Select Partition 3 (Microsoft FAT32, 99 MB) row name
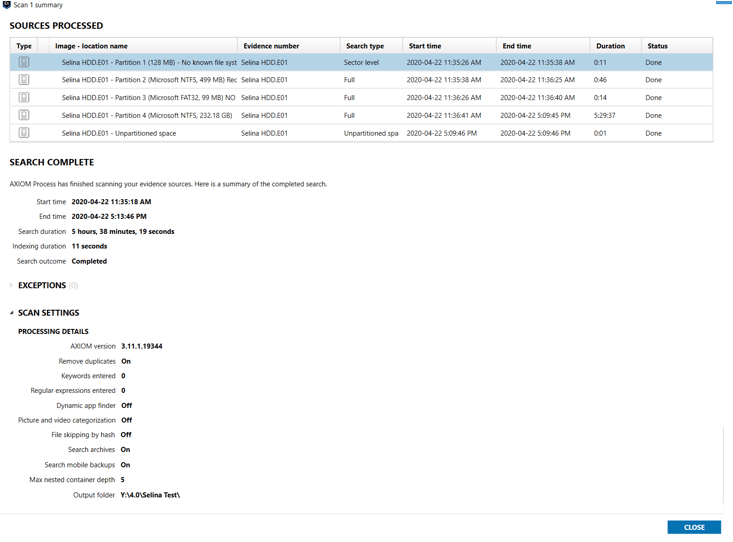This screenshot has width=733, height=542. 149,98
